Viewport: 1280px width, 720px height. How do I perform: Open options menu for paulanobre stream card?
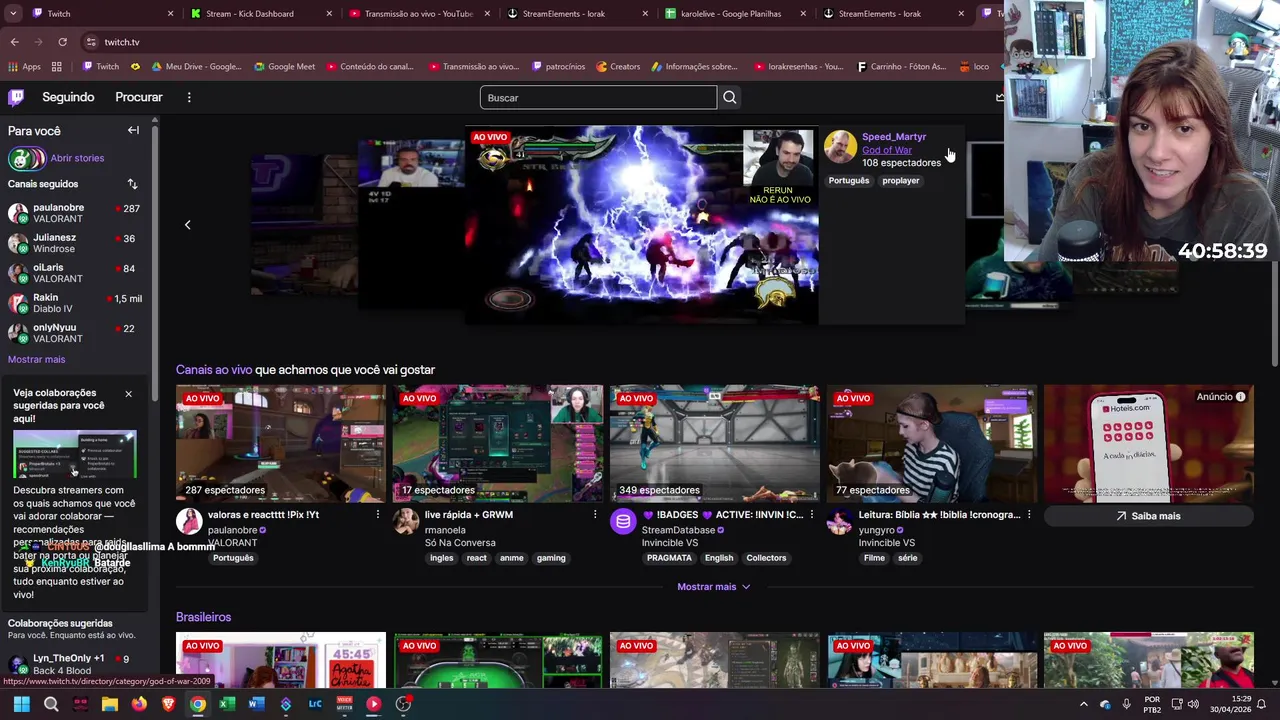click(377, 514)
